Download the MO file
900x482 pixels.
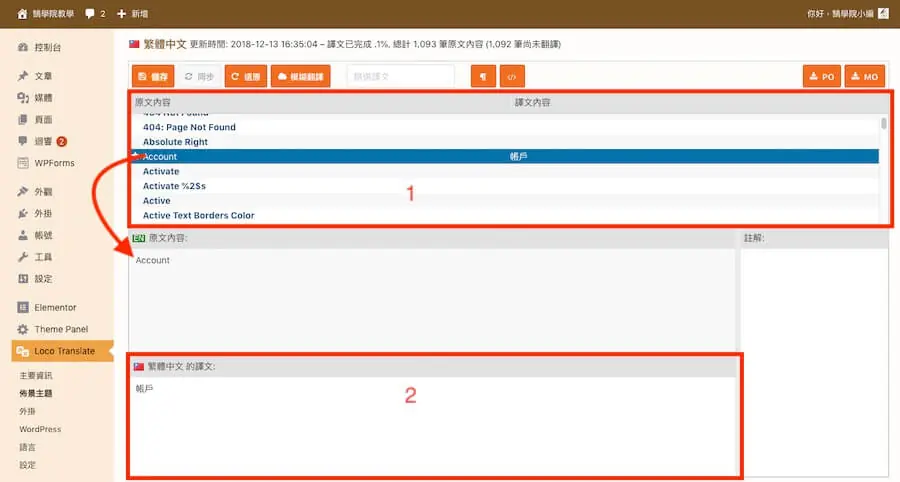pos(864,76)
